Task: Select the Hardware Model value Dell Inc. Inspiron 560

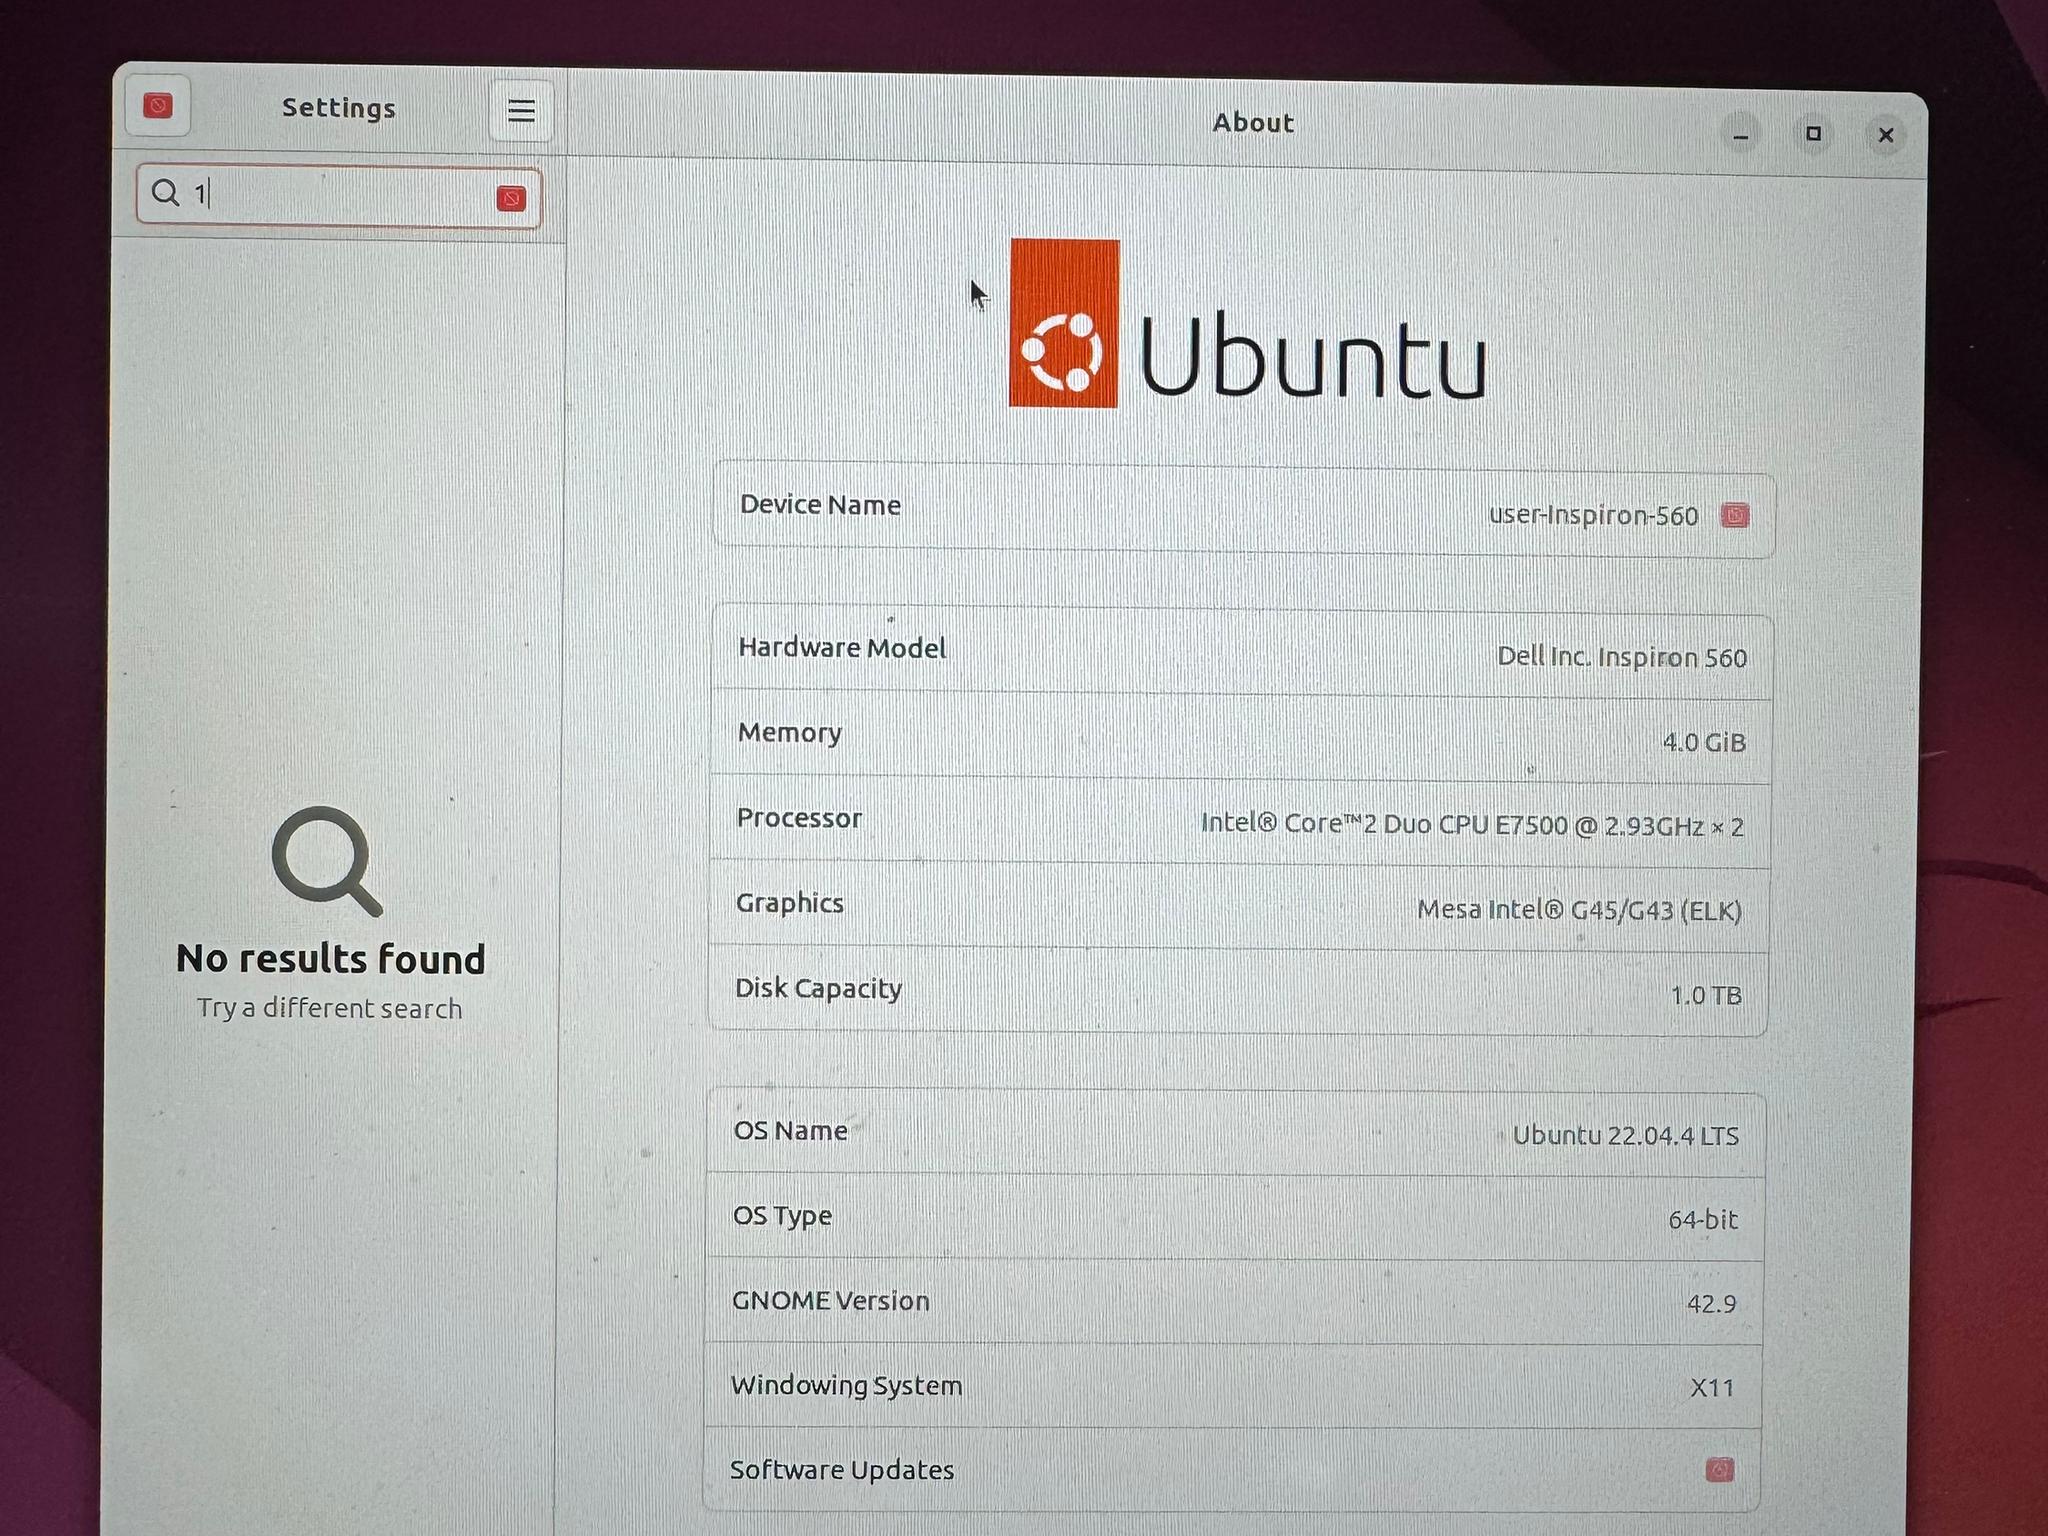Action: [1622, 657]
